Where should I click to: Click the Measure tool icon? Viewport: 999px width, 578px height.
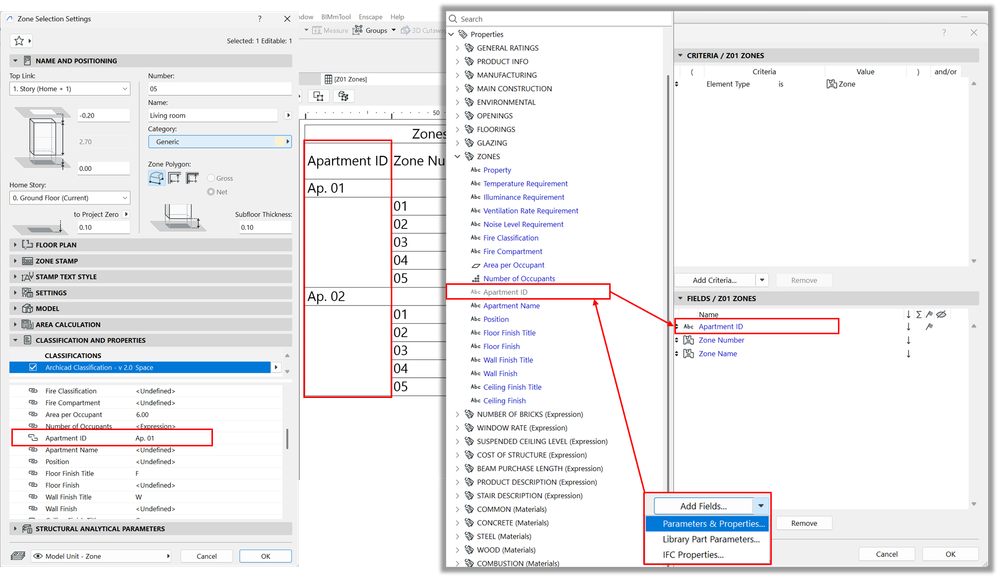click(x=317, y=30)
